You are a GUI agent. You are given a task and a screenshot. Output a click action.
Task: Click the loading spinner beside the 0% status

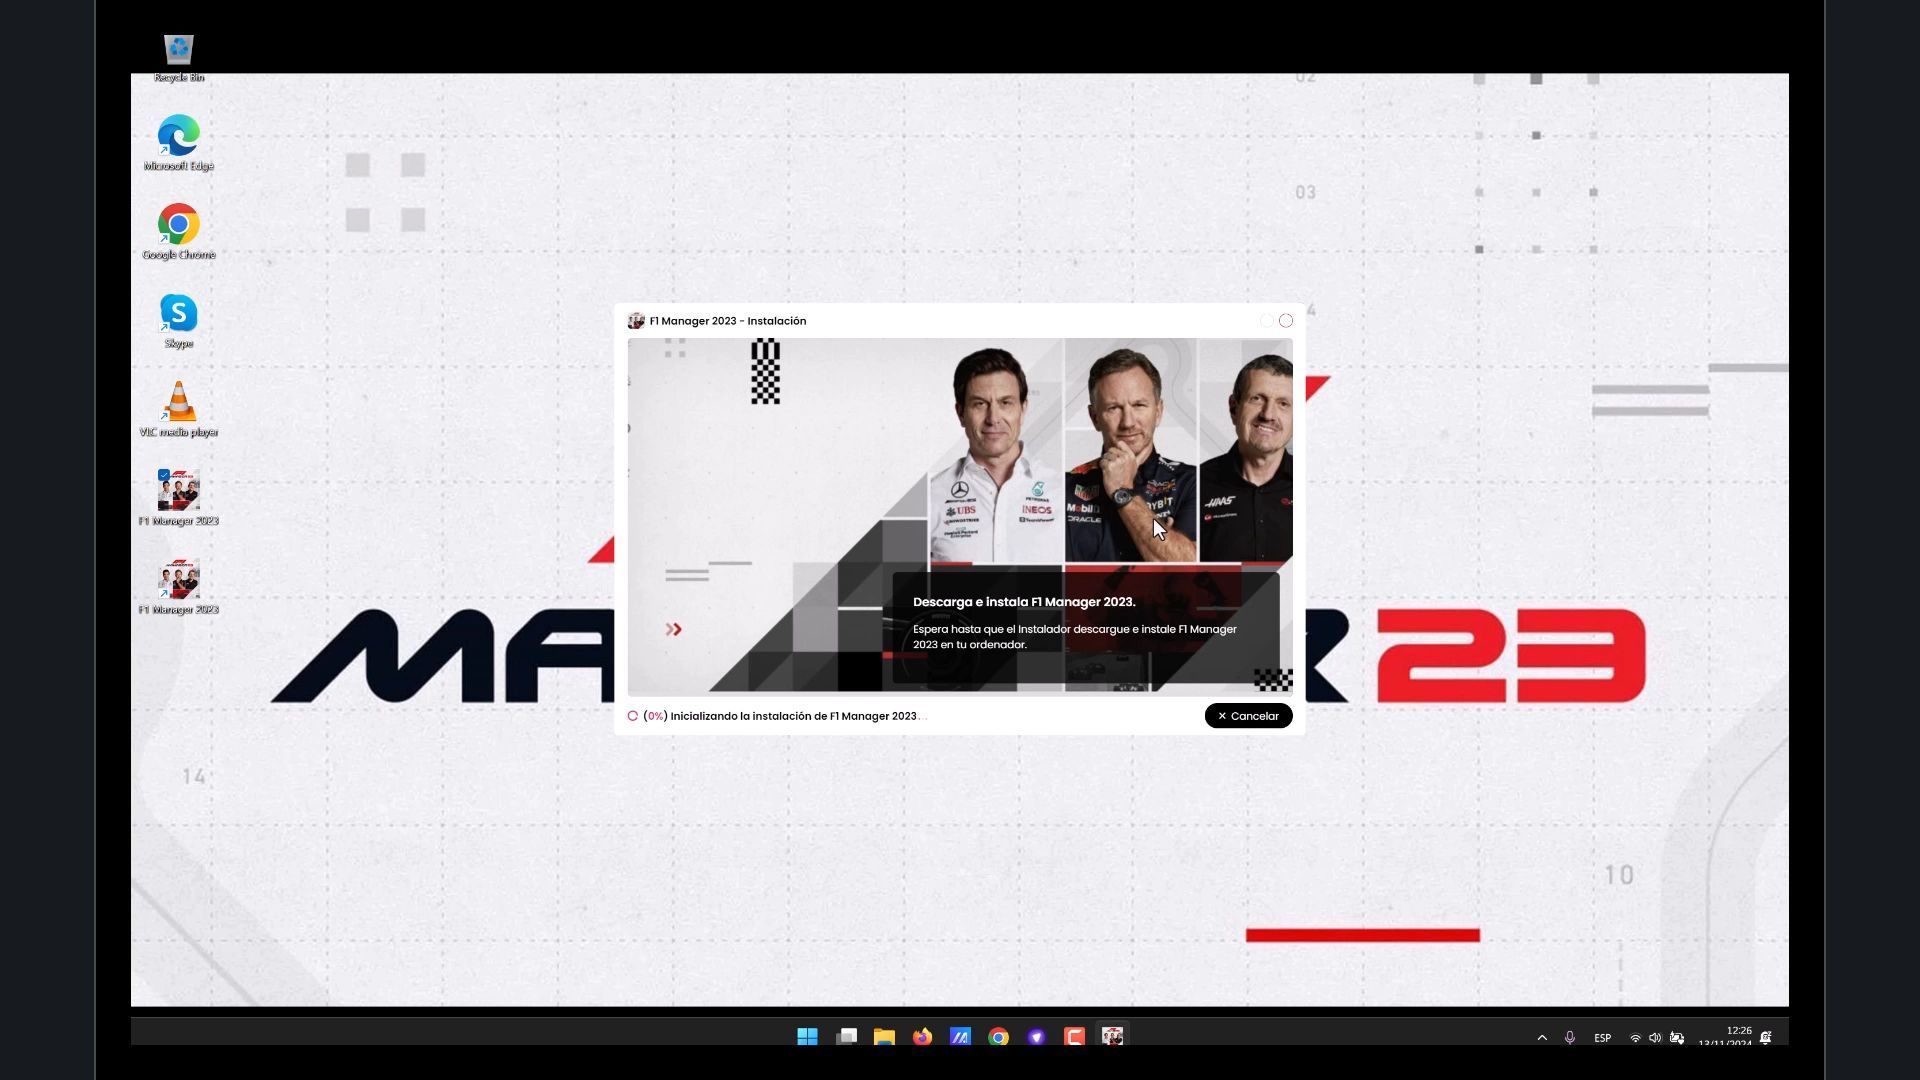[x=633, y=716]
